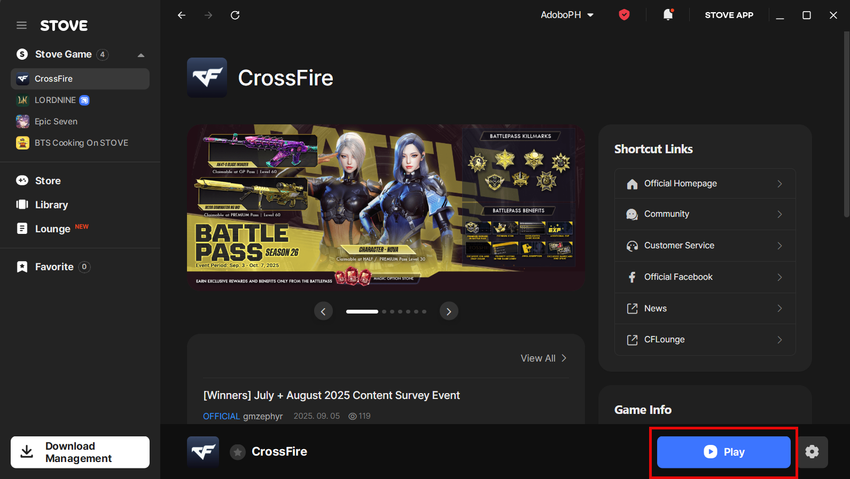Open Download Management

[x=80, y=452]
